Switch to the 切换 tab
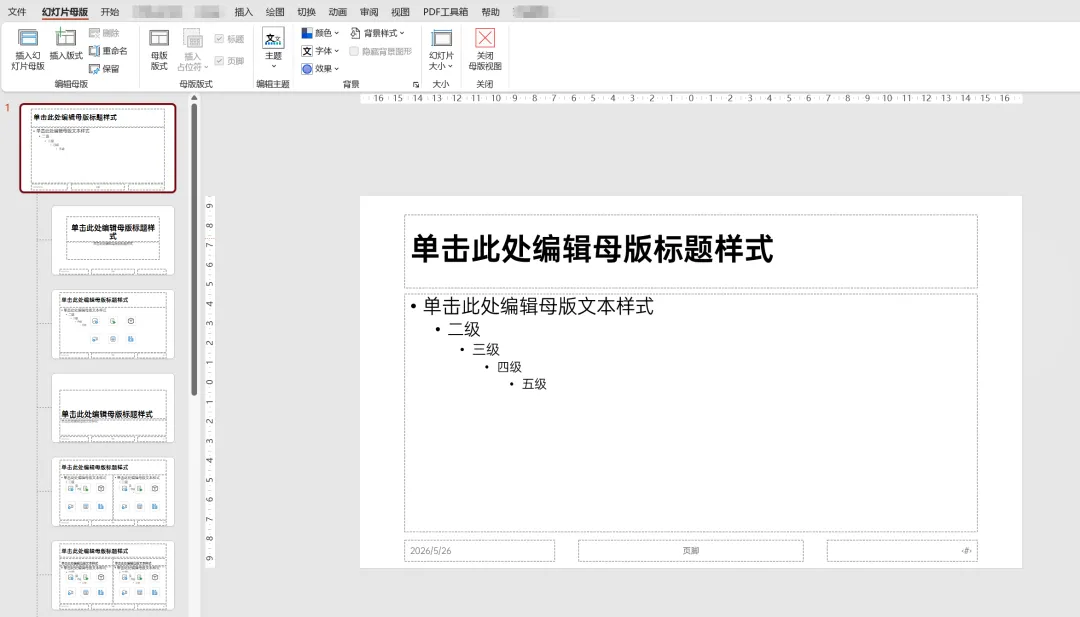The height and width of the screenshot is (617, 1080). [307, 12]
